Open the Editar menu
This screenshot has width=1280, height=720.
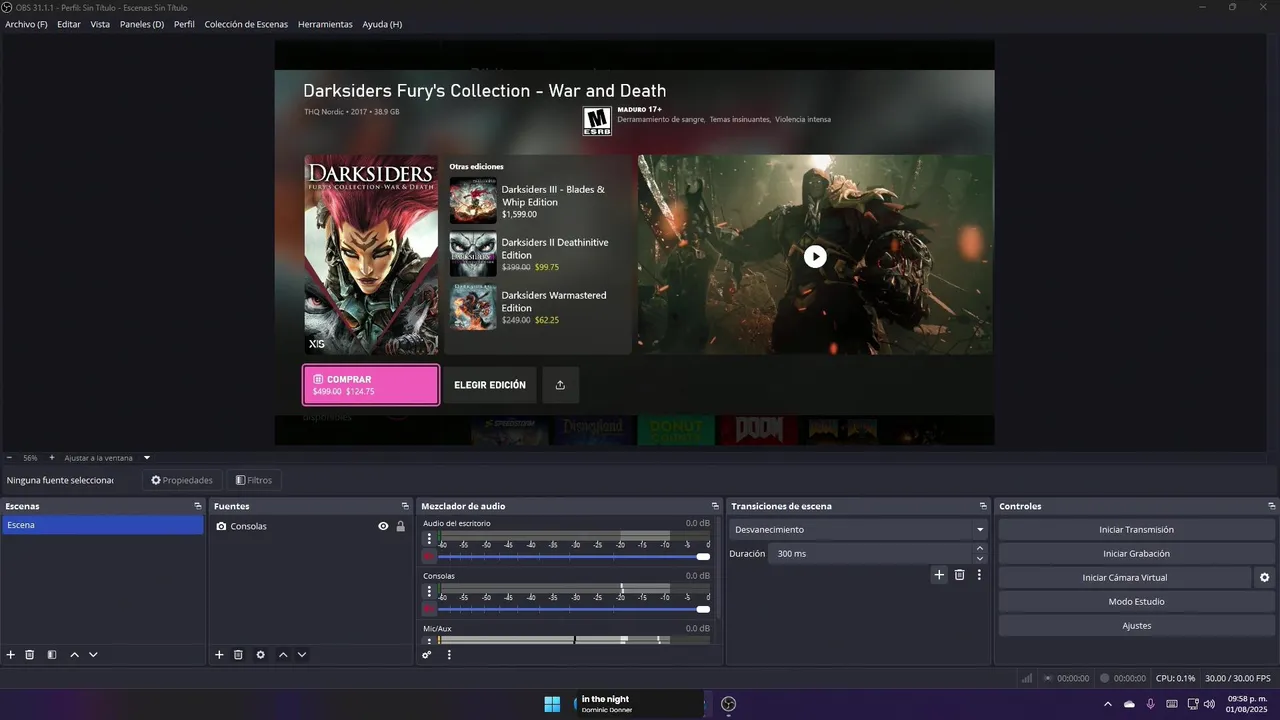click(69, 24)
